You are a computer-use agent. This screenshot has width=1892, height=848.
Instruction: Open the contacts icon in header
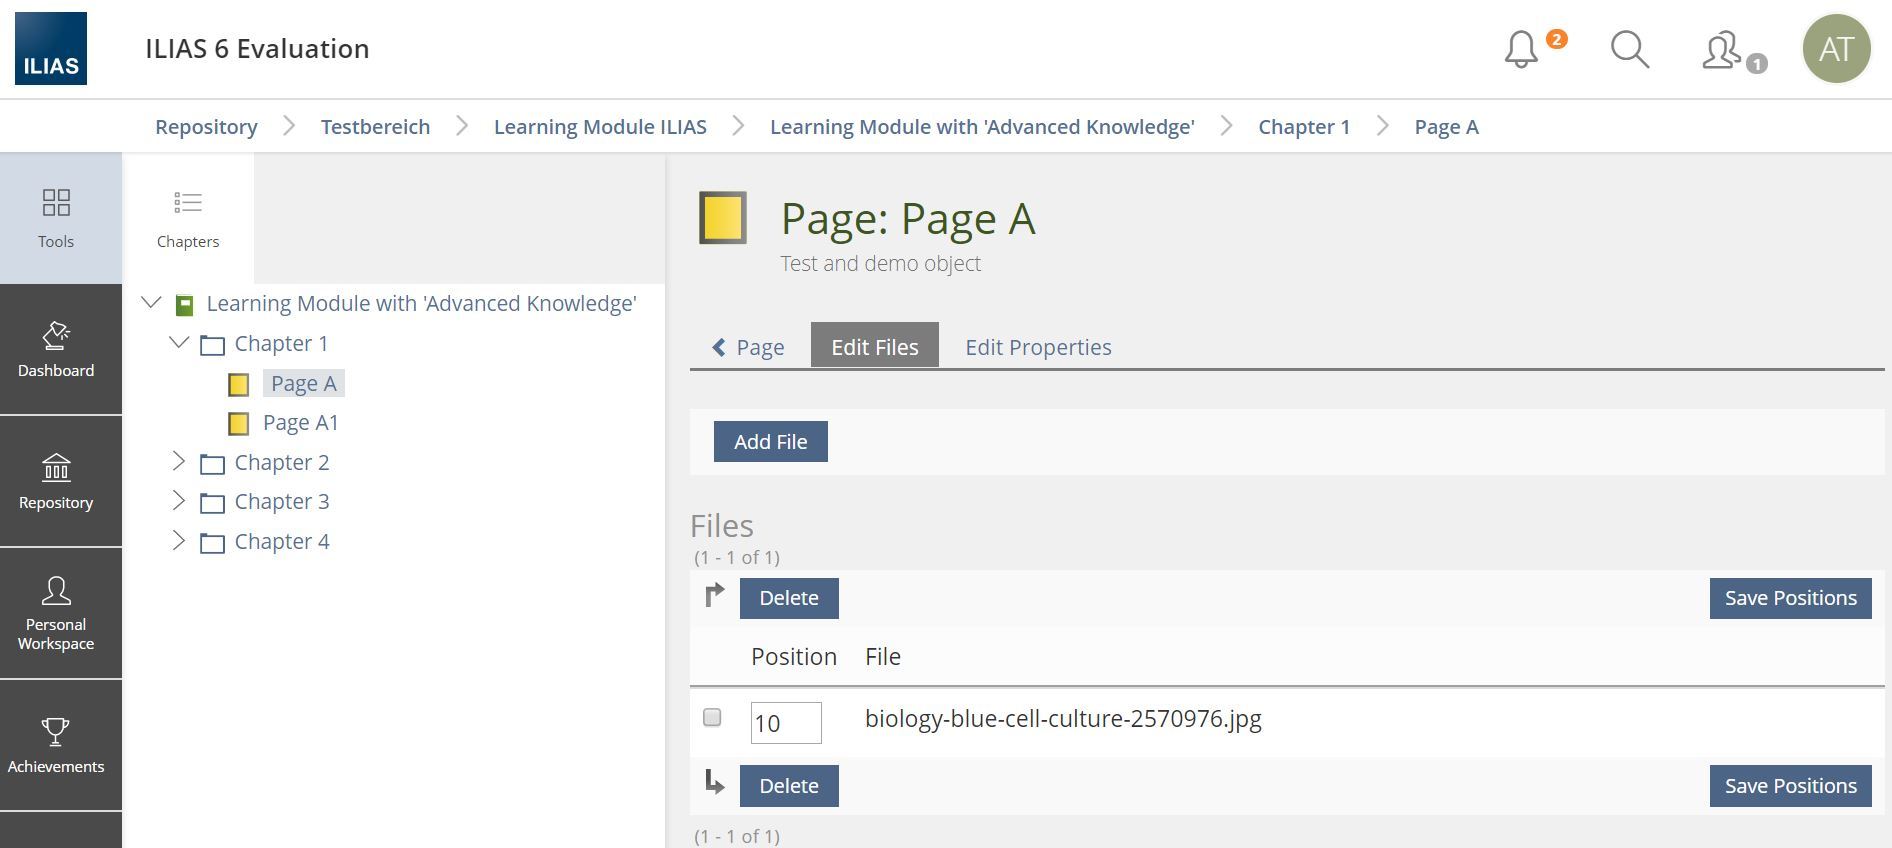pyautogui.click(x=1722, y=50)
